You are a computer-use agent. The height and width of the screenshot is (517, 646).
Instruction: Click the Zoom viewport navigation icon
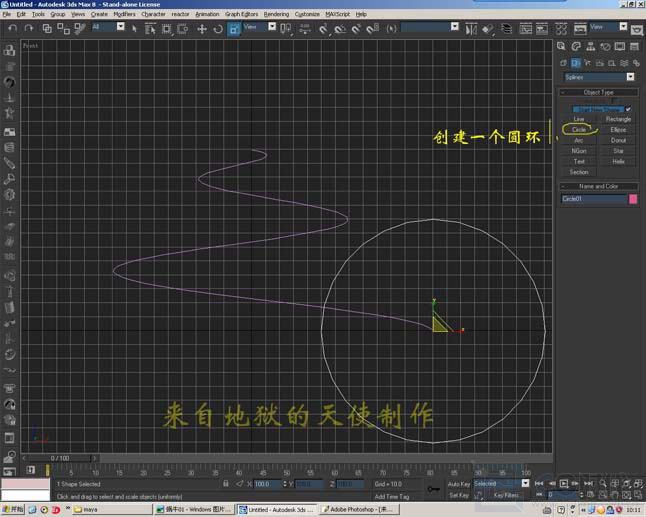click(602, 483)
